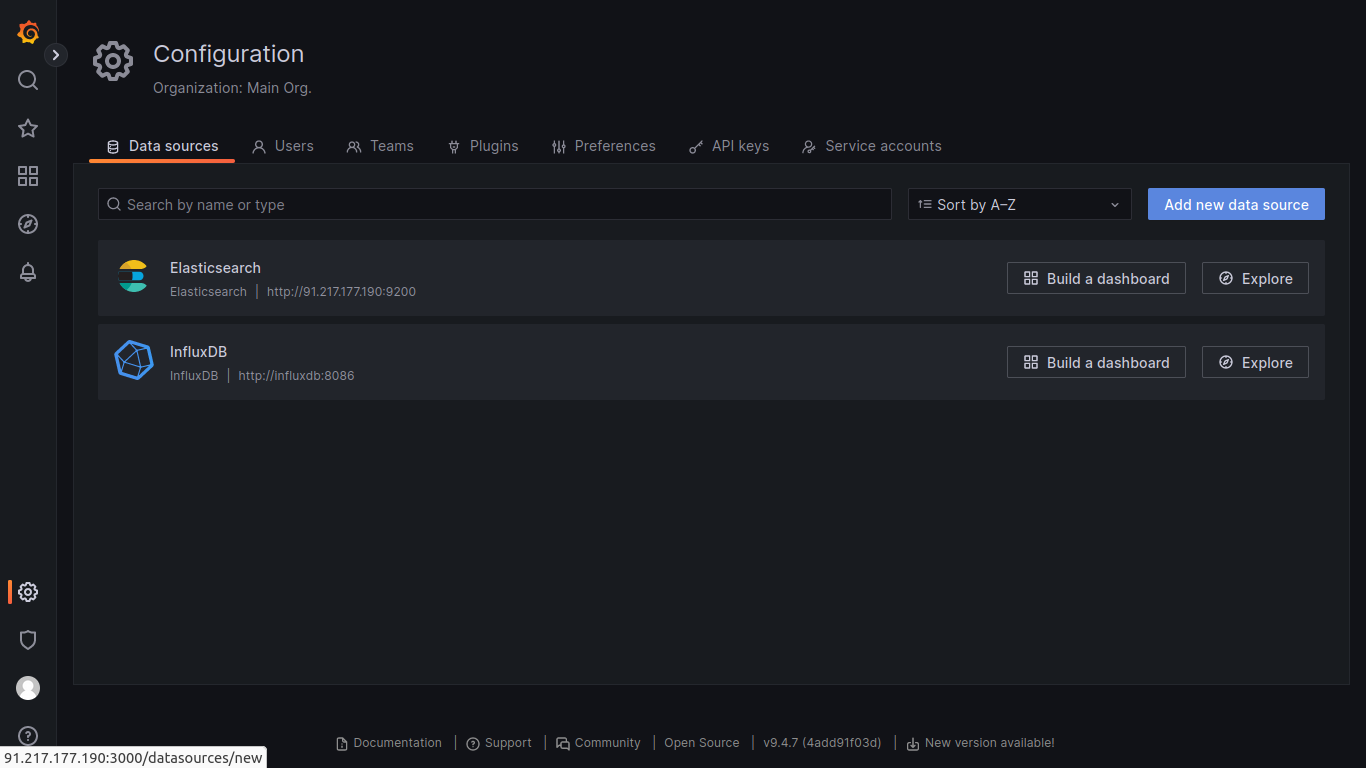Click the Elasticsearch logo icon
The width and height of the screenshot is (1366, 768).
coord(133,277)
